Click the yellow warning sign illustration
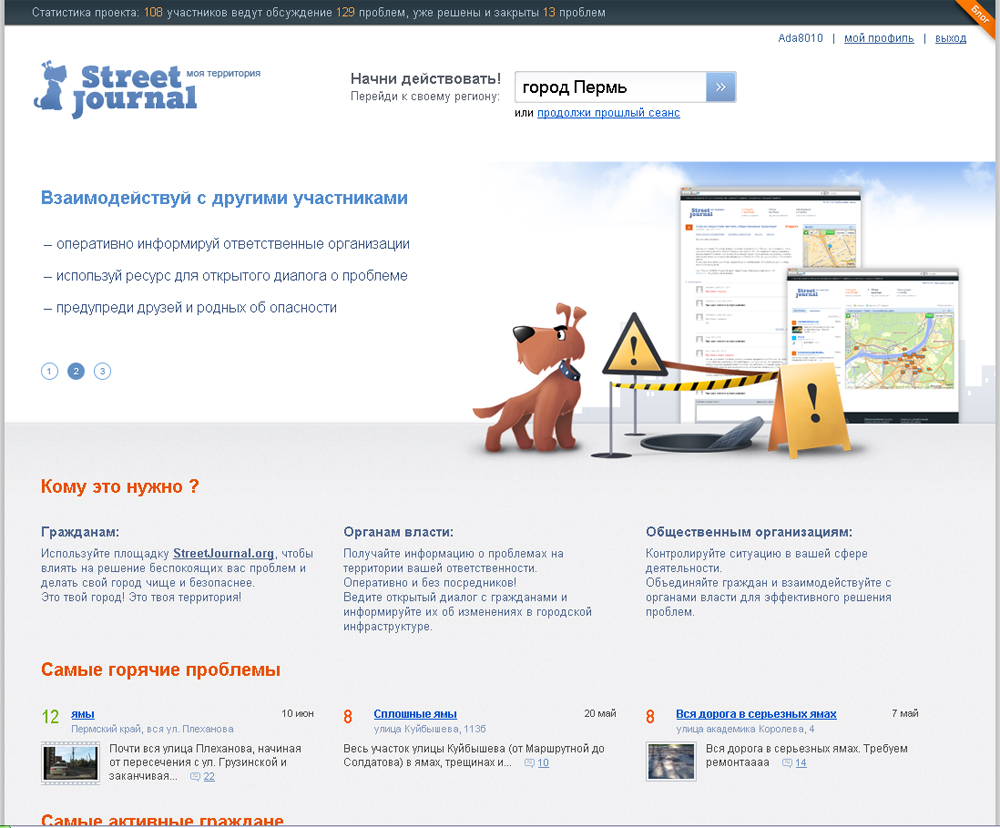Viewport: 1000px width, 828px height. pyautogui.click(x=812, y=410)
